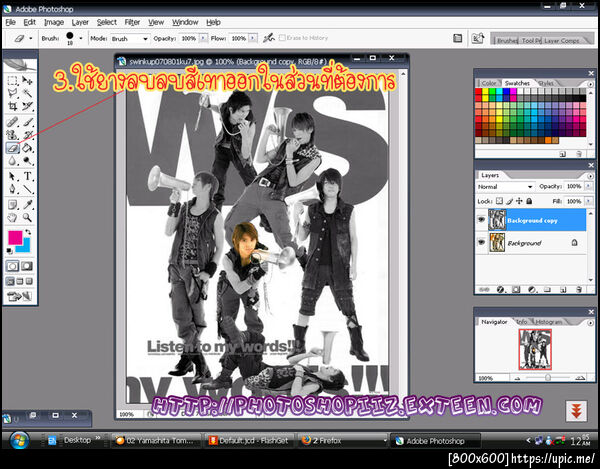Select the Eyedropper tool
This screenshot has width=600, height=469.
coord(27,205)
